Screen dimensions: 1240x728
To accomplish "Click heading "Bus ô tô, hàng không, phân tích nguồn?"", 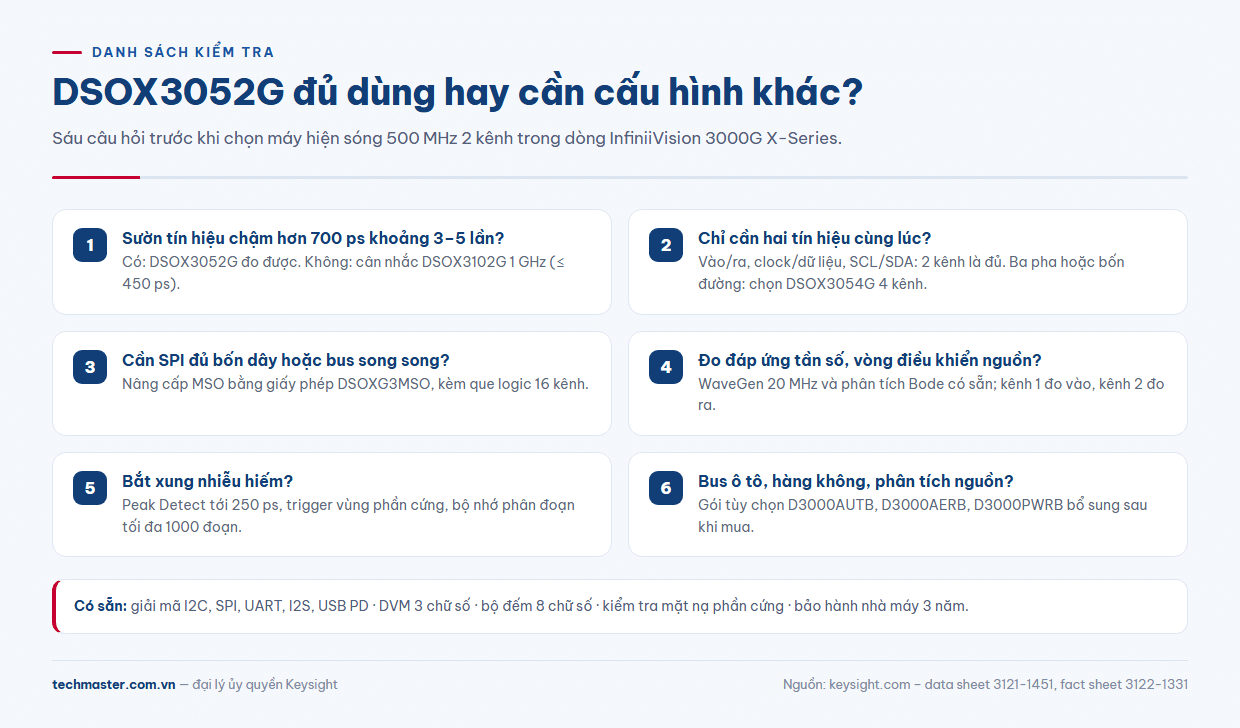I will (x=856, y=481).
